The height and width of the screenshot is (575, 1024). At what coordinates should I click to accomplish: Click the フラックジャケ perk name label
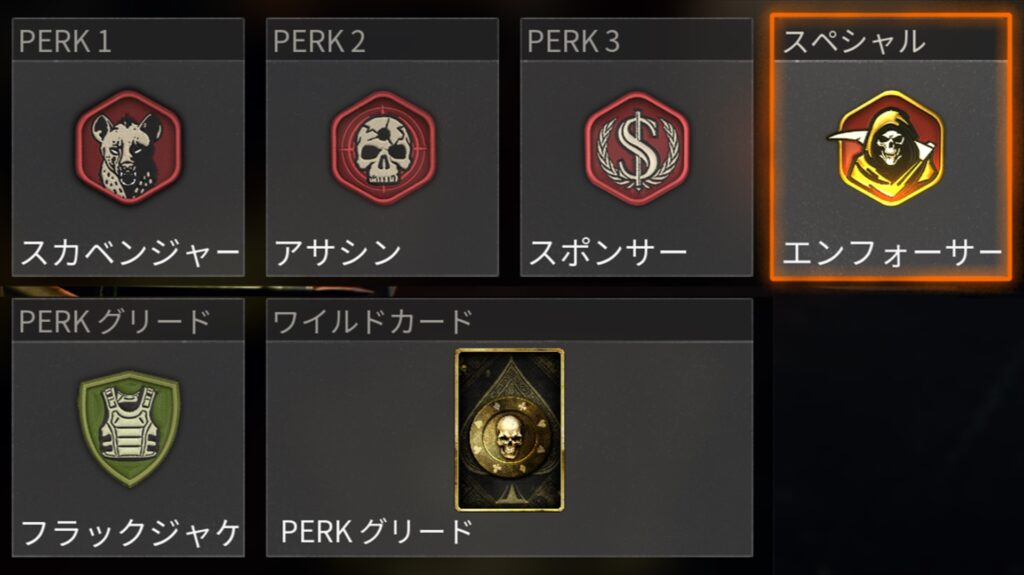coord(130,533)
